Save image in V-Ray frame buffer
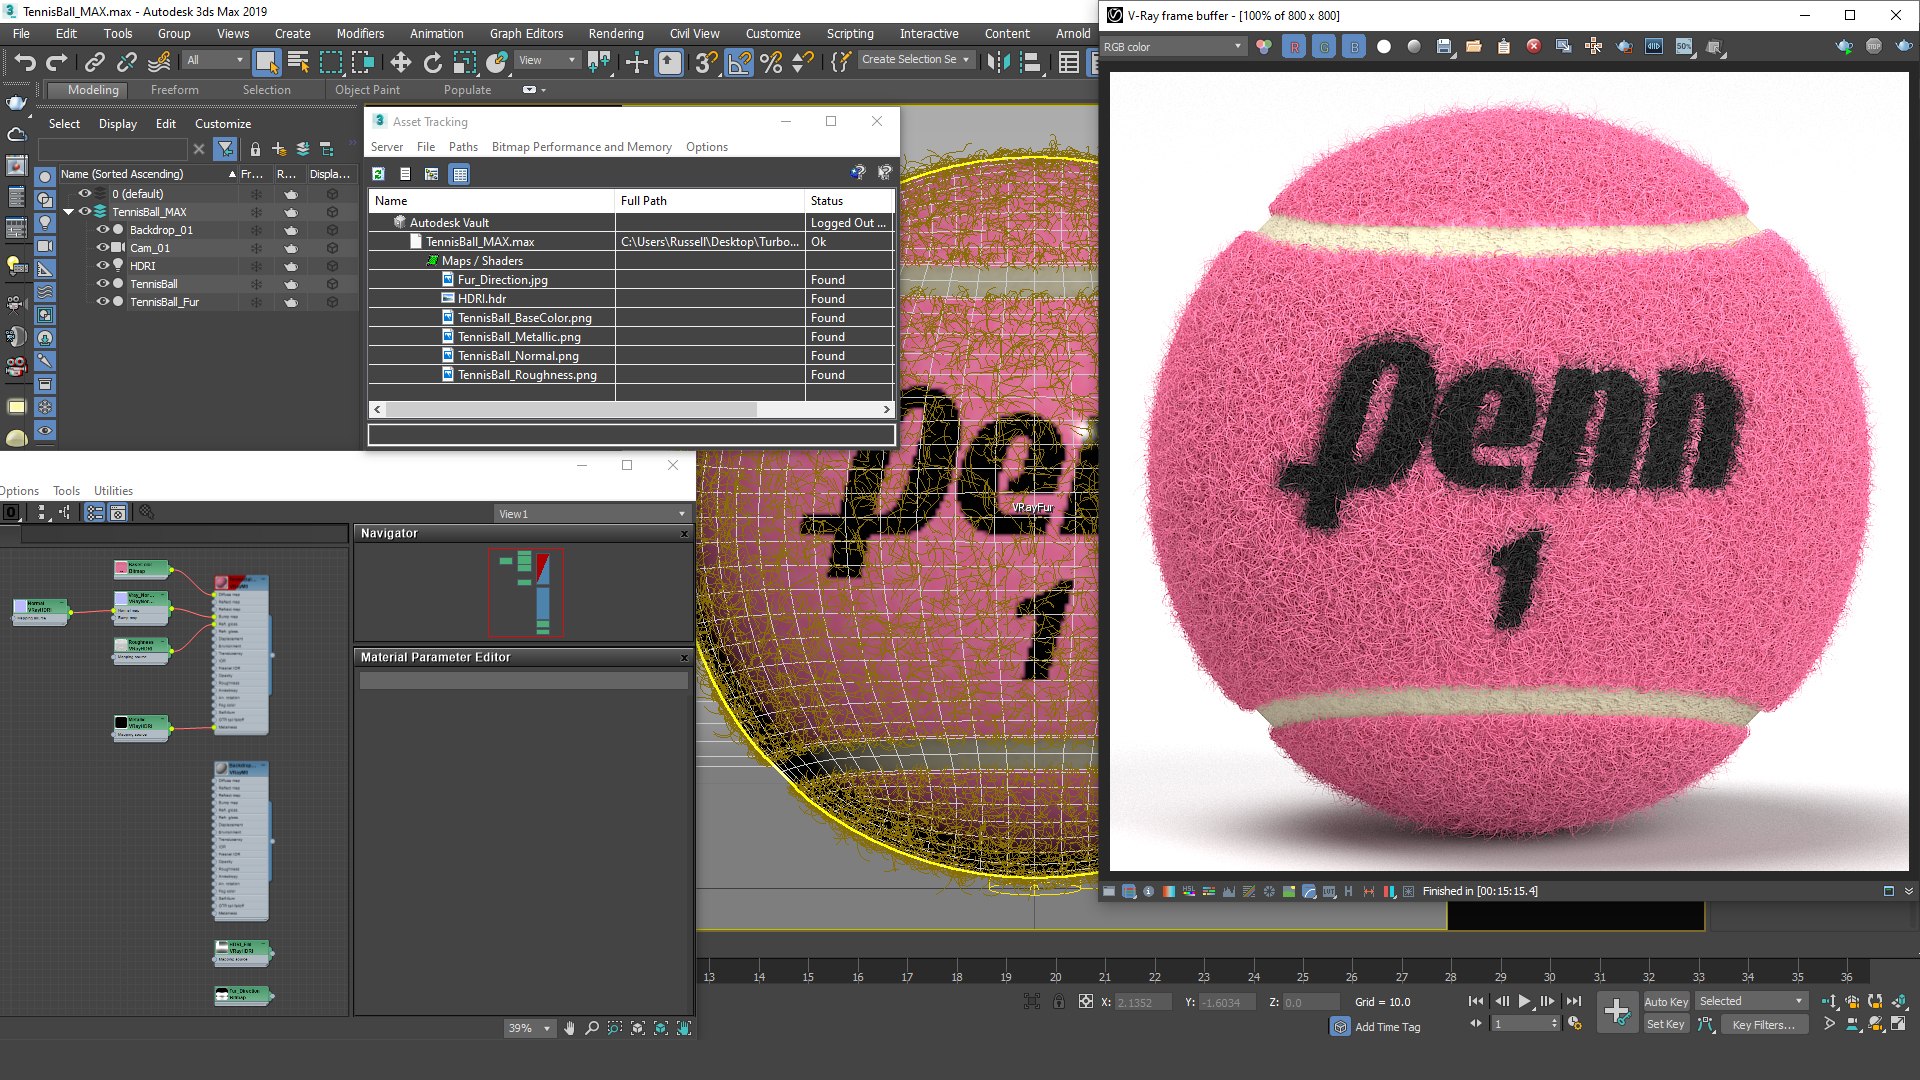This screenshot has width=1920, height=1080. (1444, 47)
